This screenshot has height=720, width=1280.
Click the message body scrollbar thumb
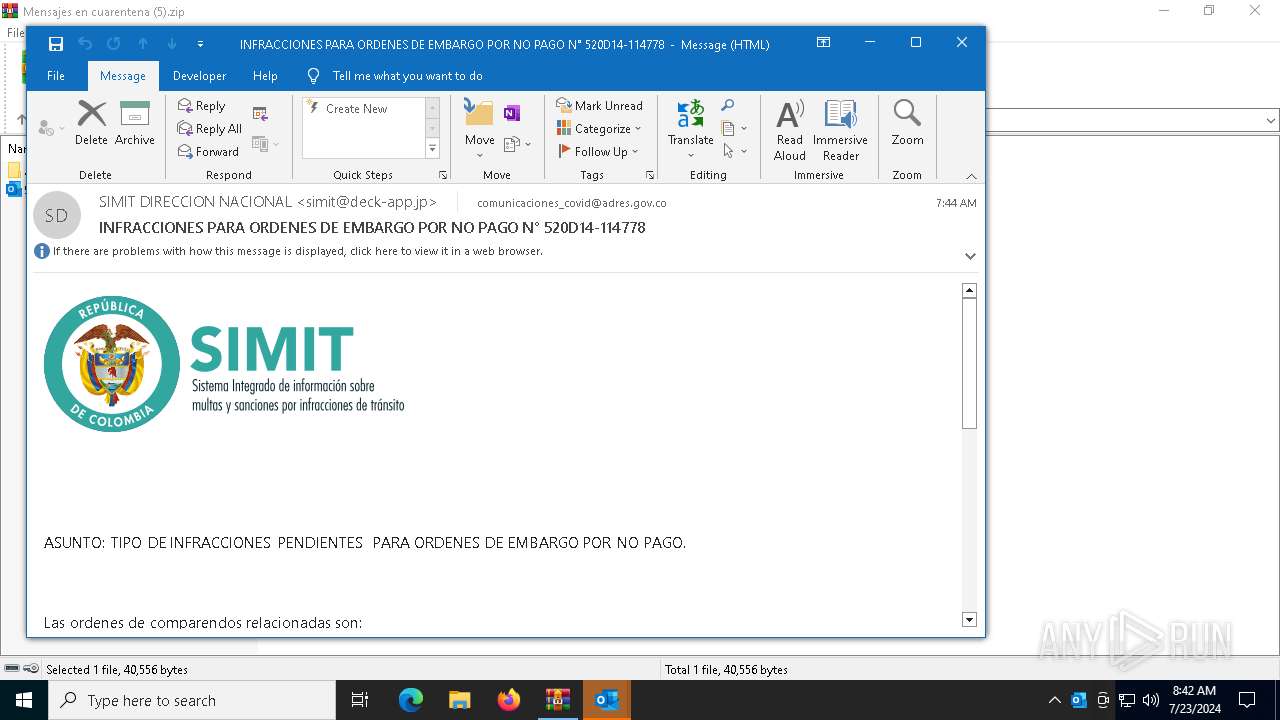click(x=969, y=364)
